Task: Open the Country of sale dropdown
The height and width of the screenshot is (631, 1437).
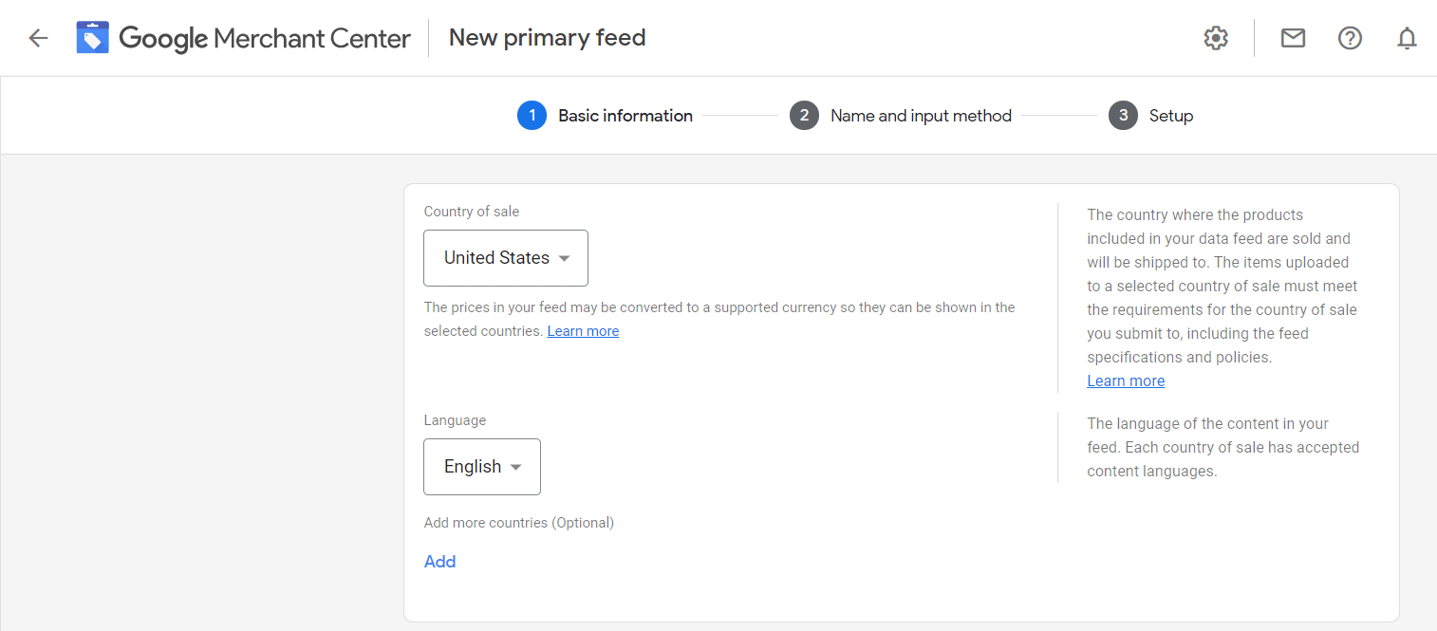Action: coord(505,257)
